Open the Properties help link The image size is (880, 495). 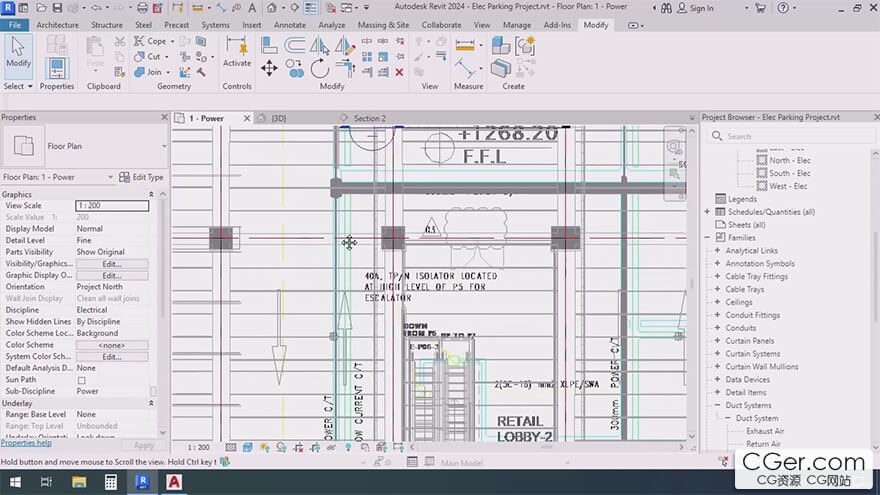pyautogui.click(x=26, y=443)
